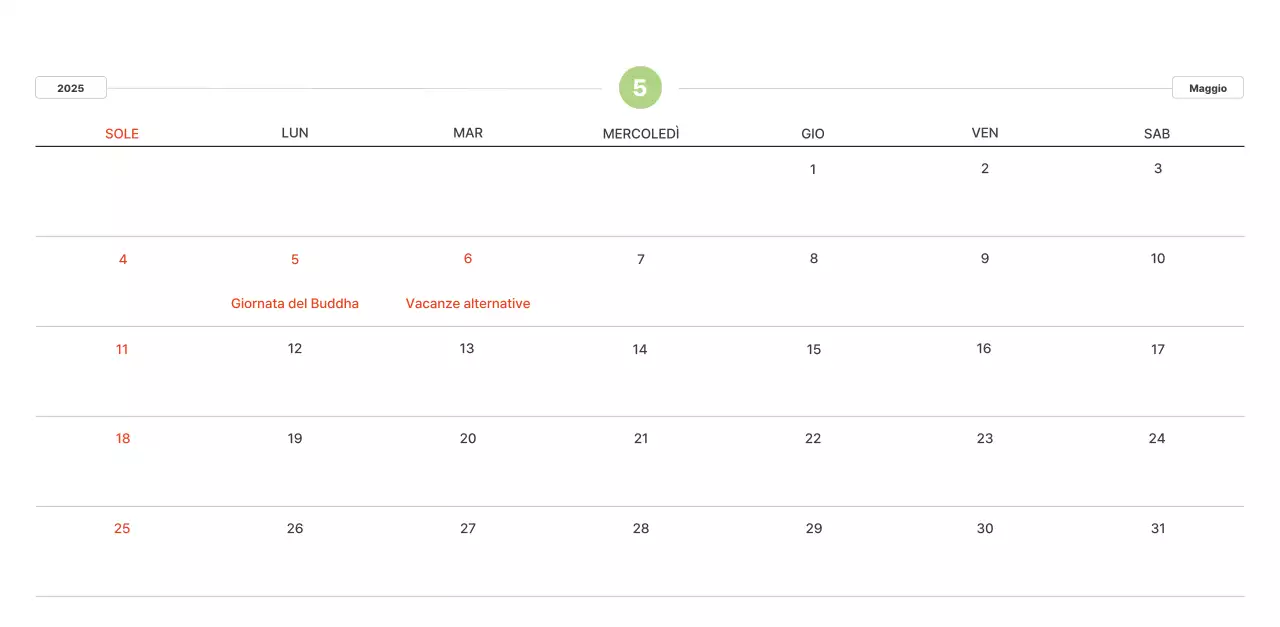Select day 22 on the grid
Image resolution: width=1280 pixels, height=627 pixels.
[813, 438]
